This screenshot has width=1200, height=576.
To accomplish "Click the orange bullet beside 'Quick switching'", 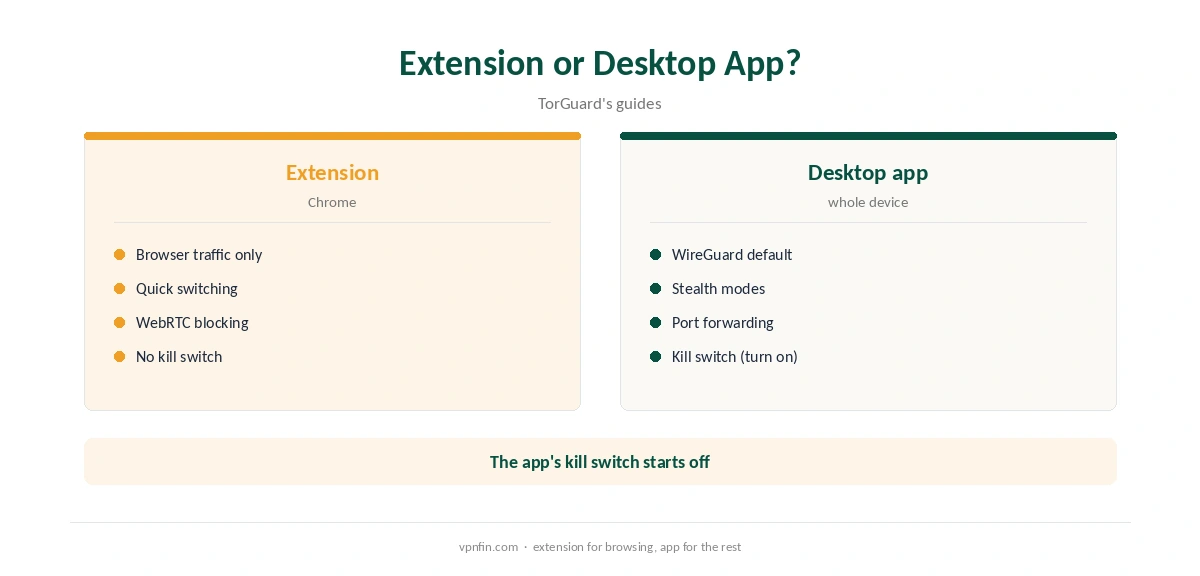I will point(120,289).
